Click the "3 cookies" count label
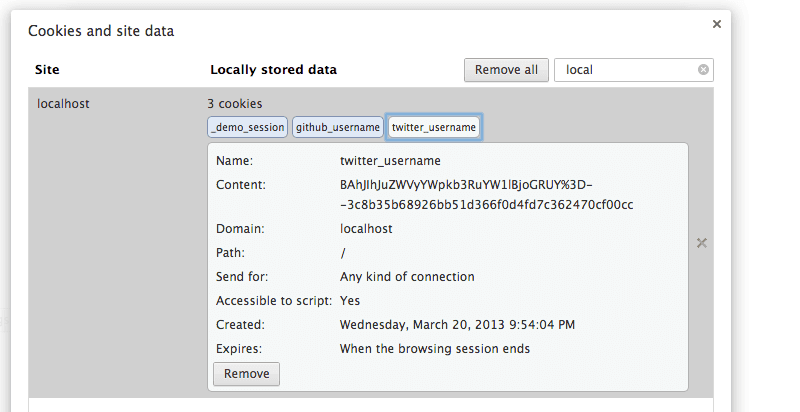Screen dimensions: 800x412 [x=234, y=103]
